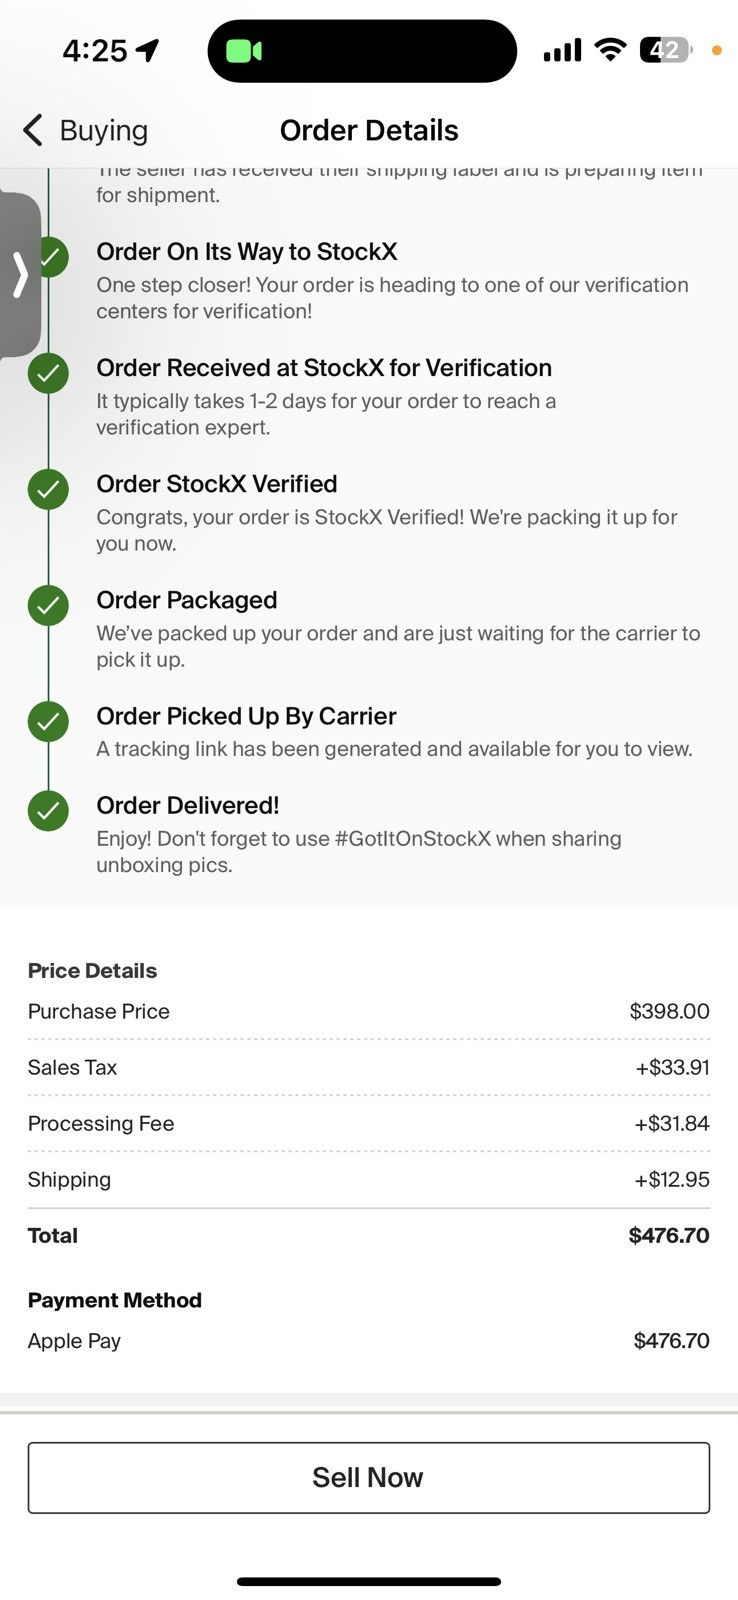The image size is (738, 1600).
Task: Open the FaceTime camera indicator in Dynamic Island
Action: pos(244,51)
